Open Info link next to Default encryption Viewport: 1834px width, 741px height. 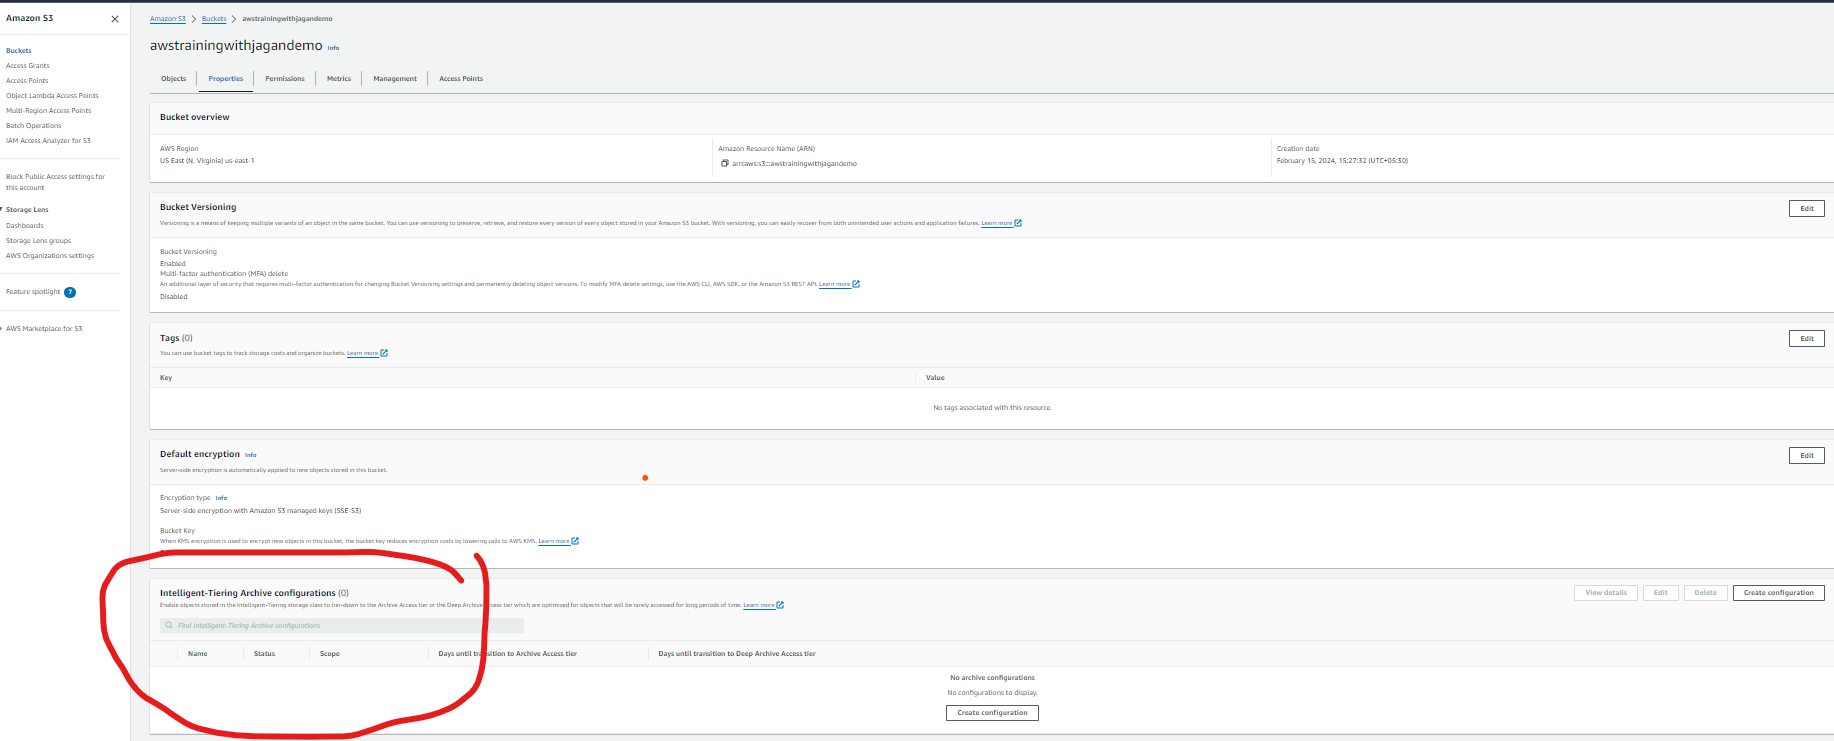coord(251,455)
